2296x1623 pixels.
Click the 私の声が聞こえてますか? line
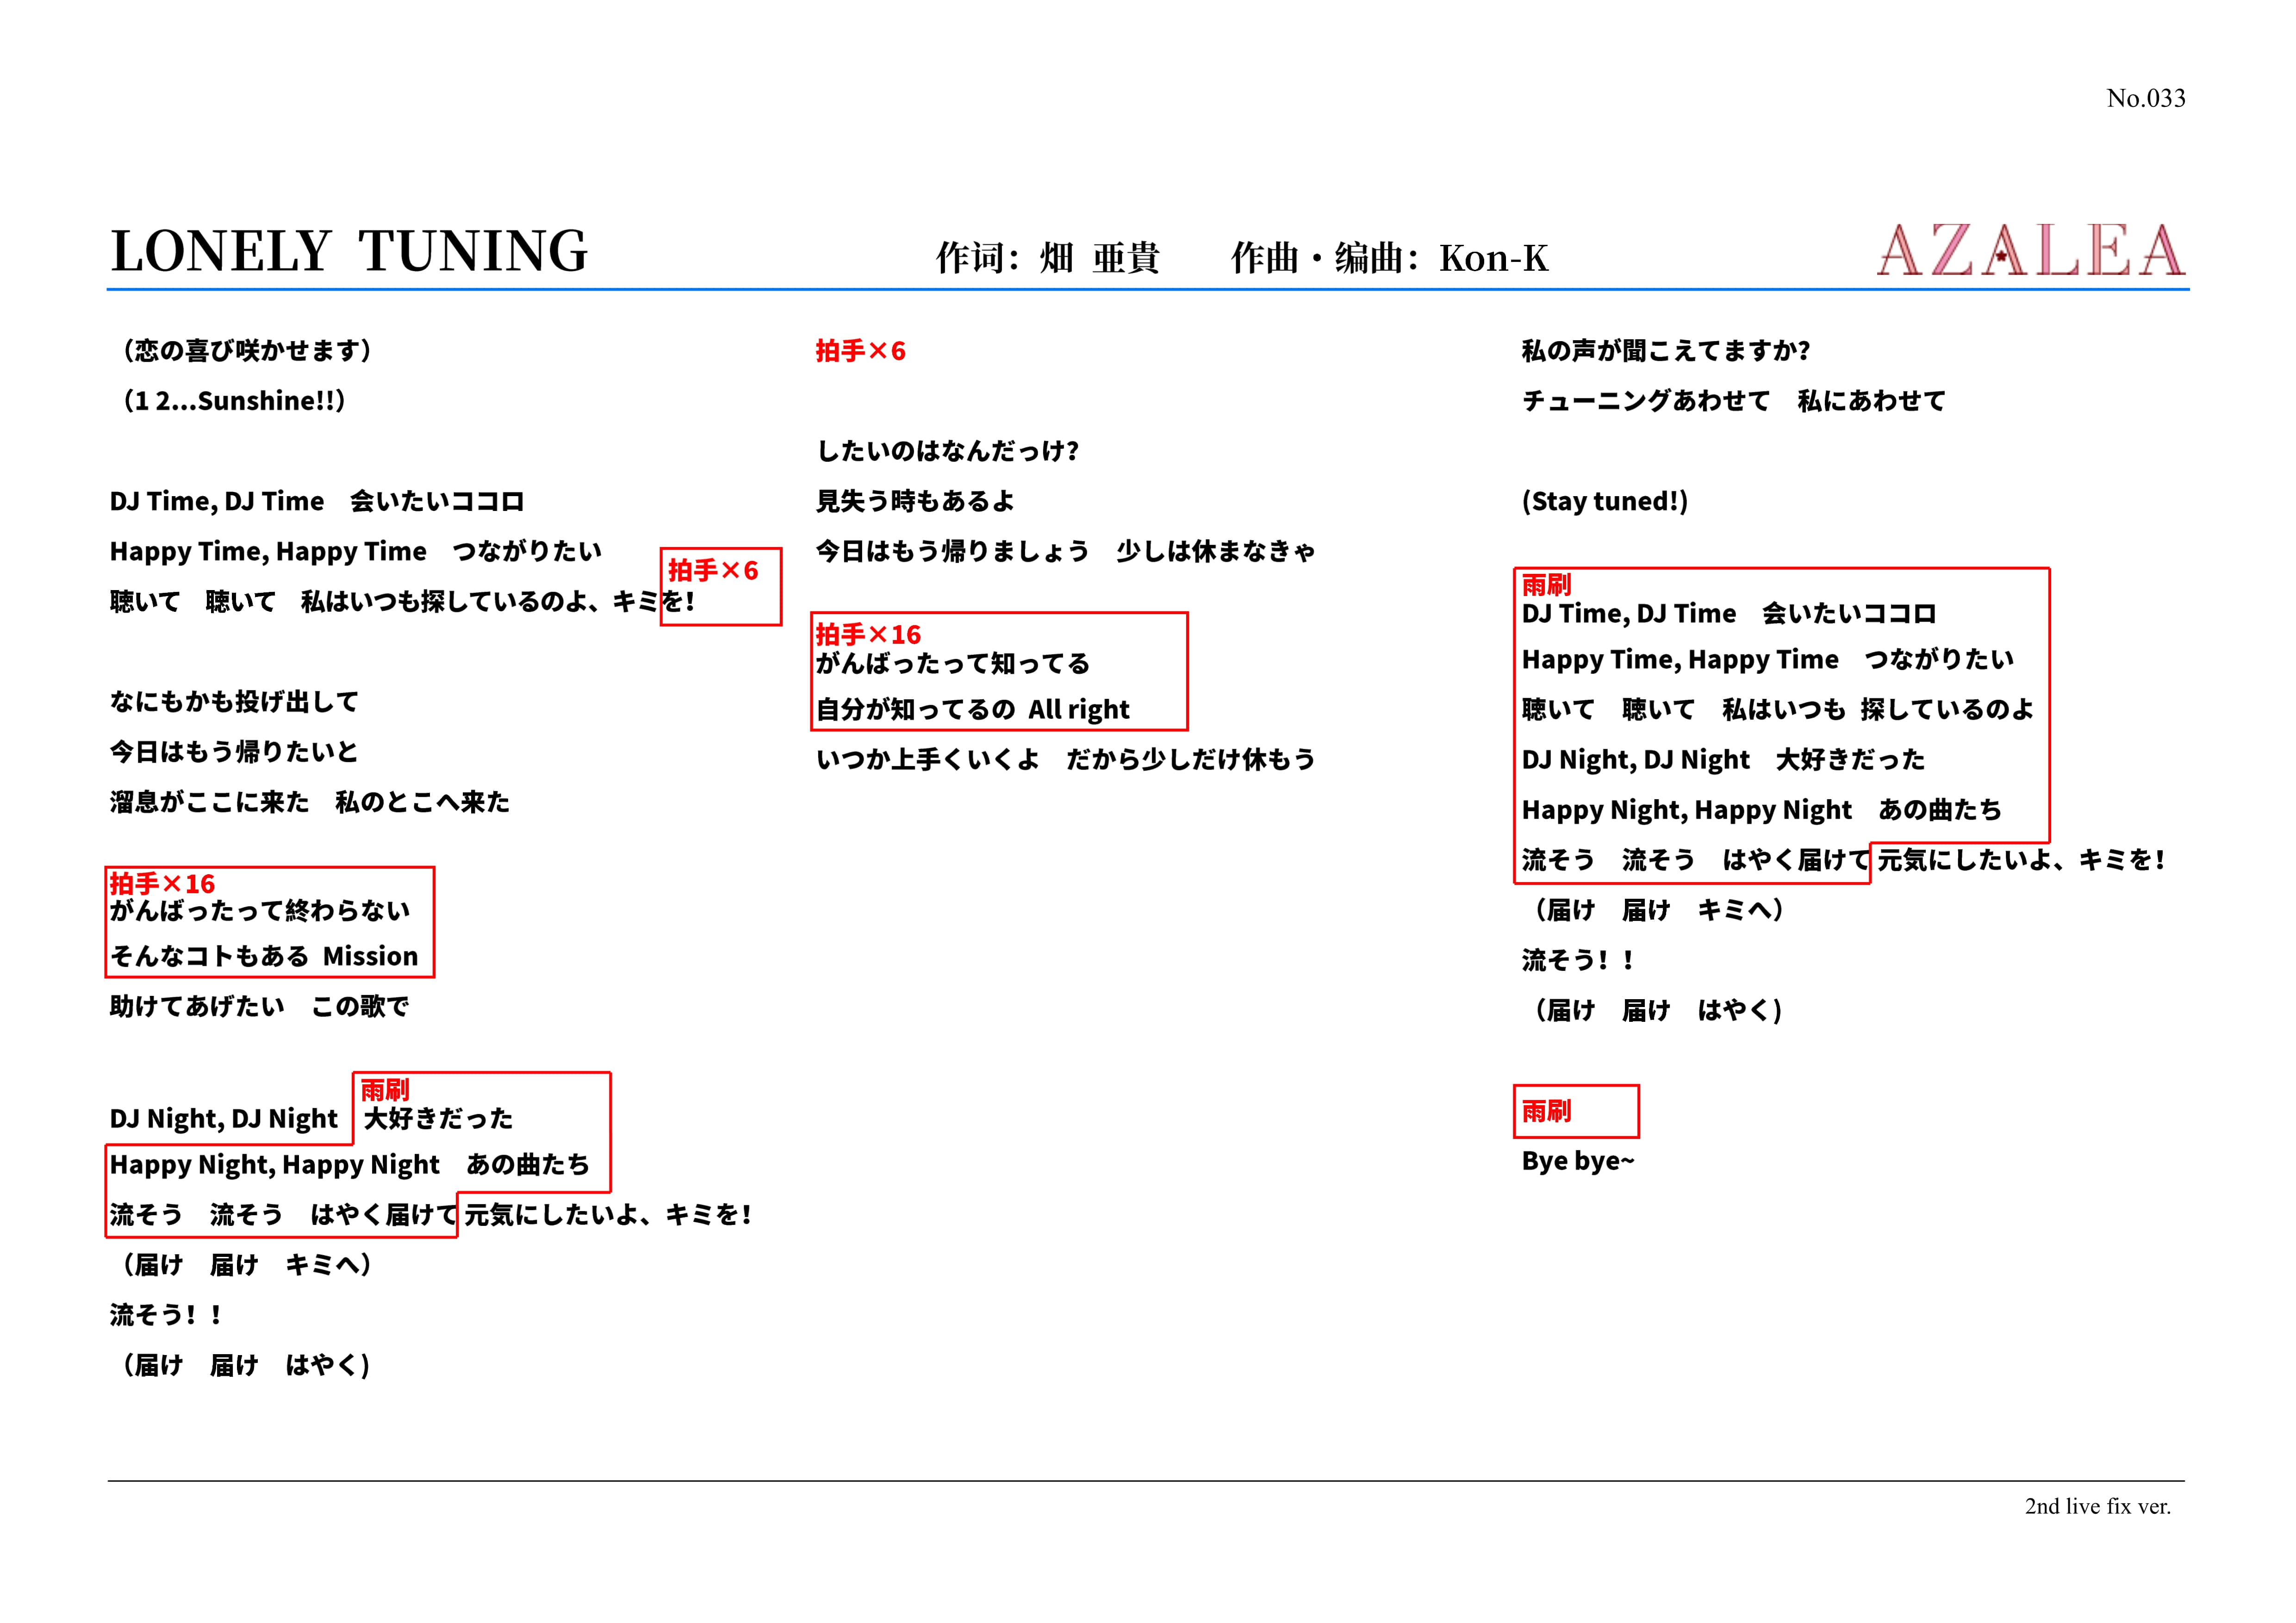1665,351
